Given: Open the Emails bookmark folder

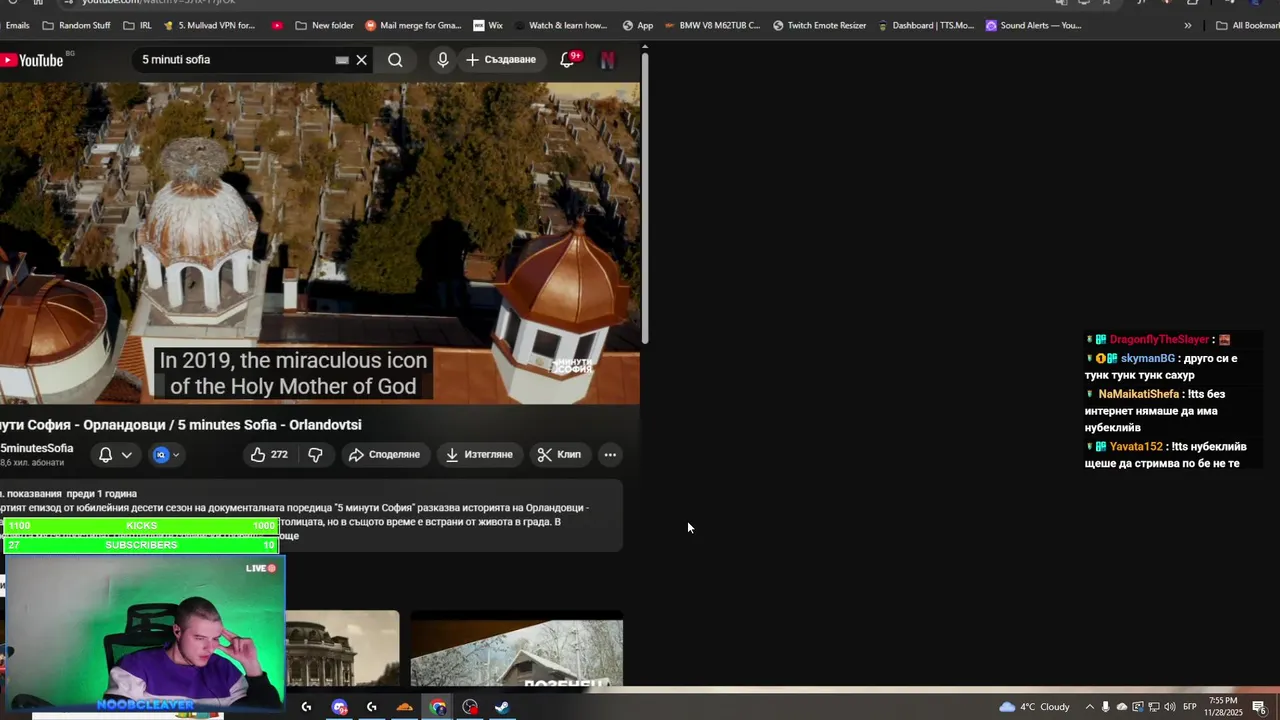Looking at the screenshot, I should click(x=16, y=26).
